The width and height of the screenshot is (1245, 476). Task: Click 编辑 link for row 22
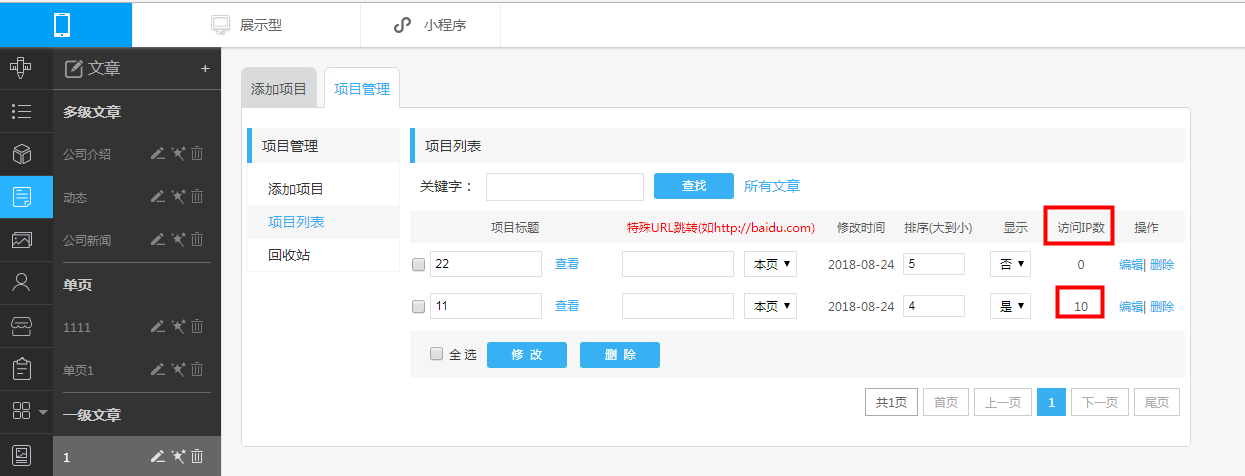click(x=1130, y=265)
